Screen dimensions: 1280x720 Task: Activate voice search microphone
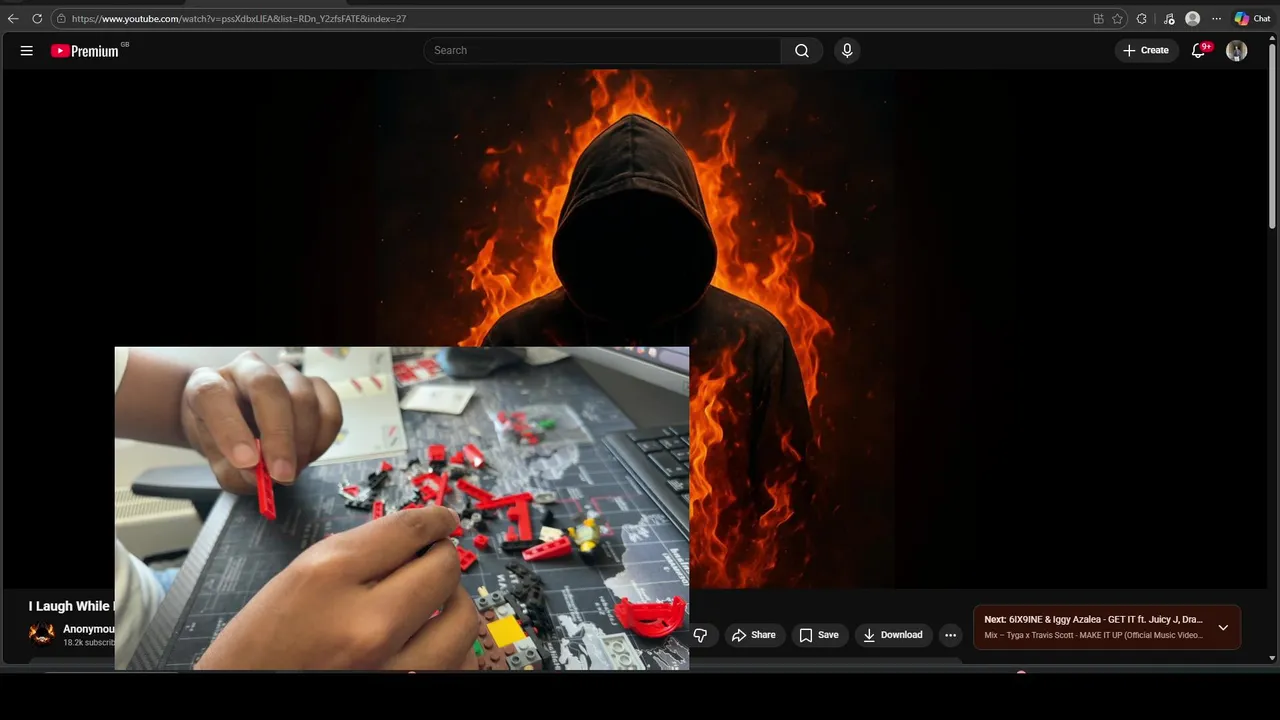coord(847,51)
